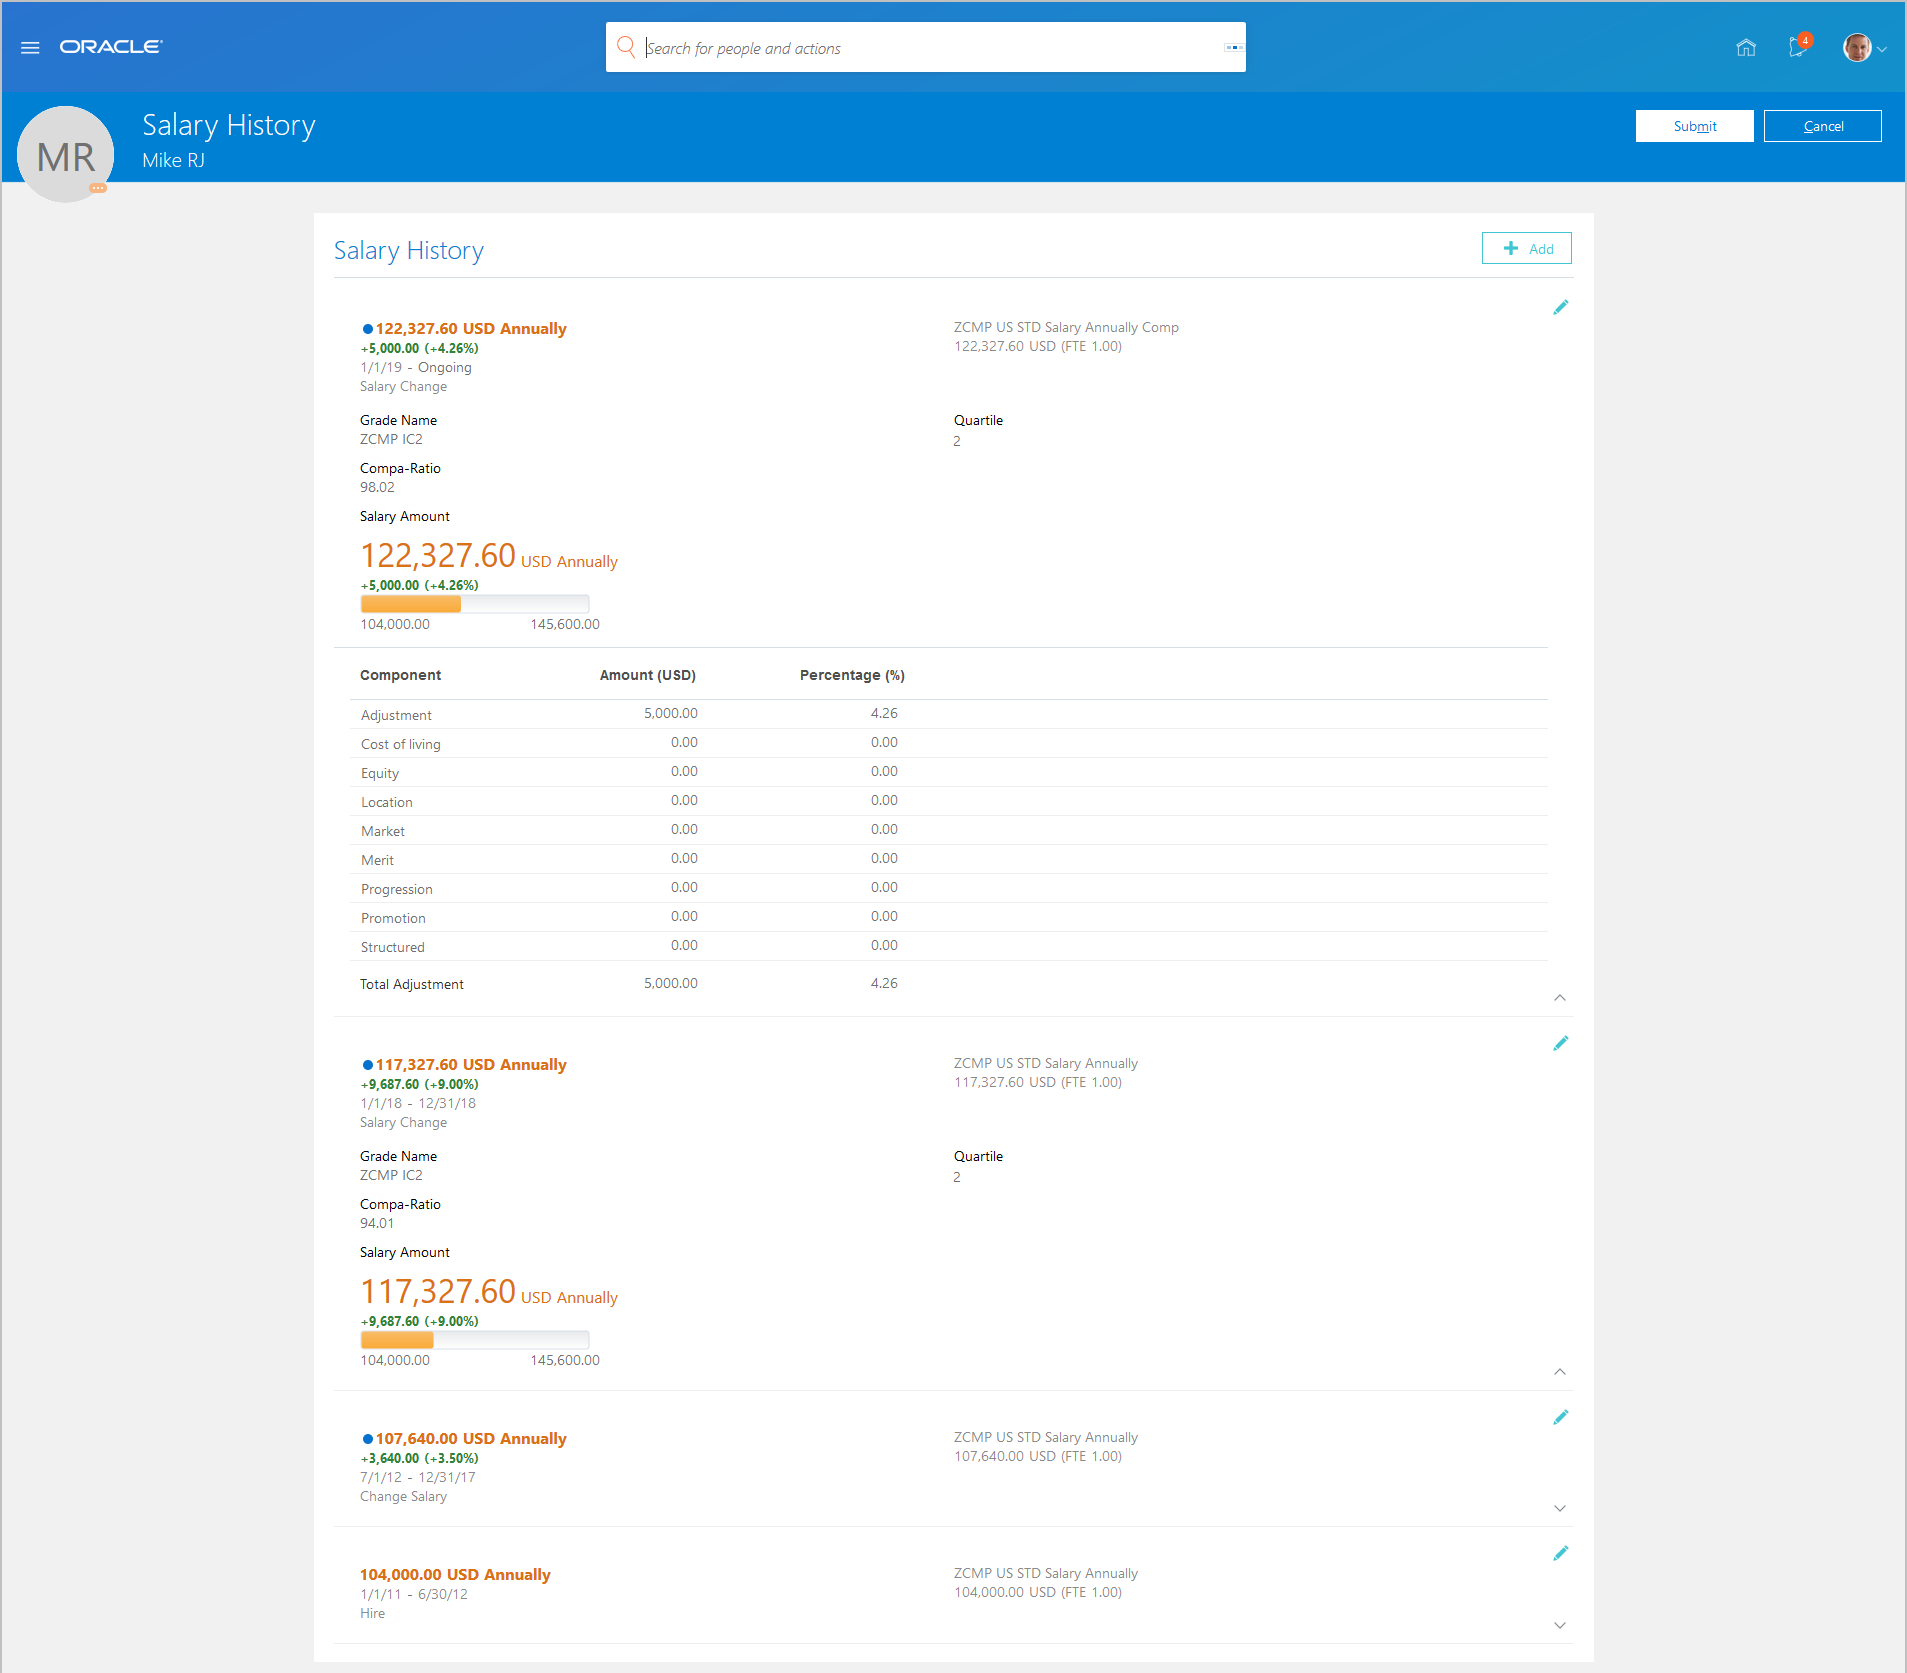Click the Cancel button
Viewport: 1907px width, 1673px height.
[x=1823, y=126]
